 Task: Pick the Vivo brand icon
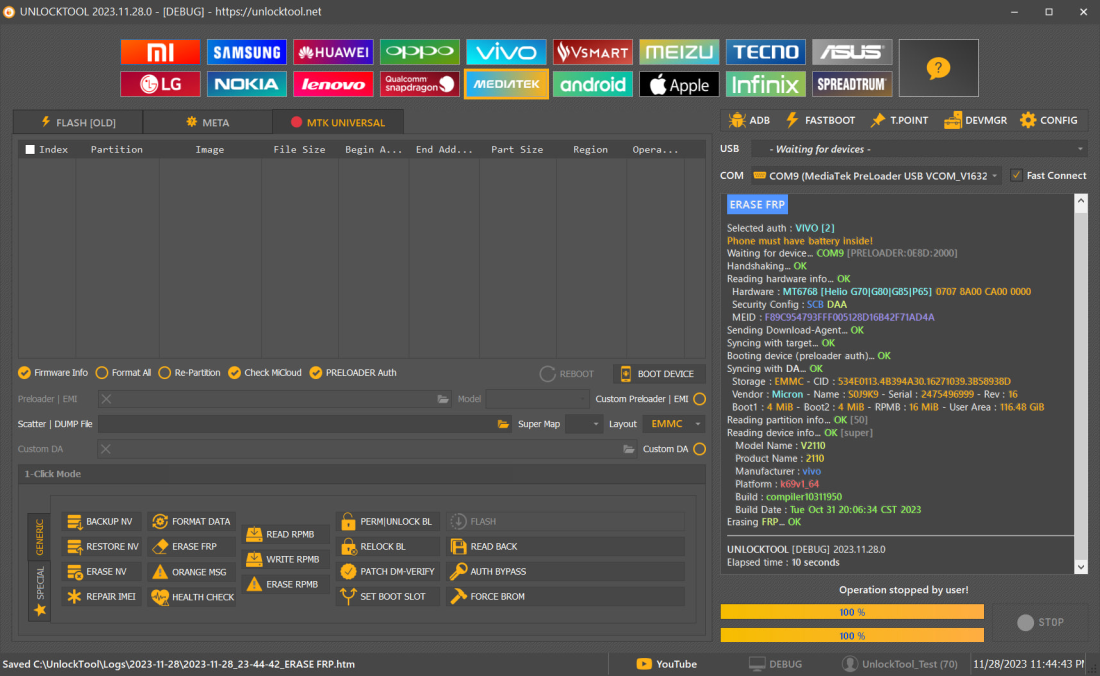pos(506,52)
